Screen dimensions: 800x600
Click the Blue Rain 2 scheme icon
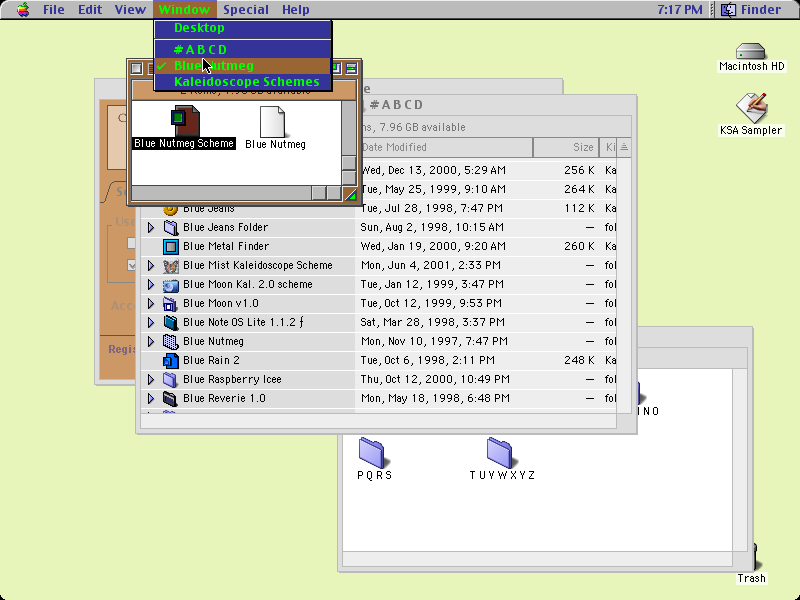coord(170,361)
